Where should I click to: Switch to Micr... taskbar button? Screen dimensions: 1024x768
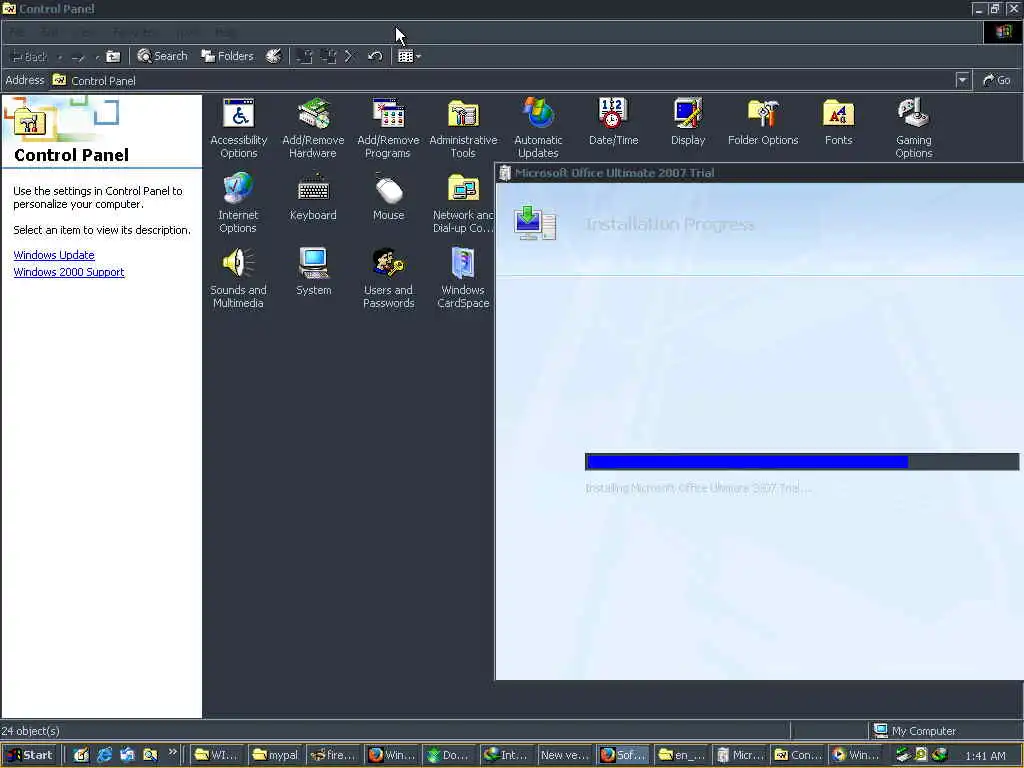click(x=739, y=755)
